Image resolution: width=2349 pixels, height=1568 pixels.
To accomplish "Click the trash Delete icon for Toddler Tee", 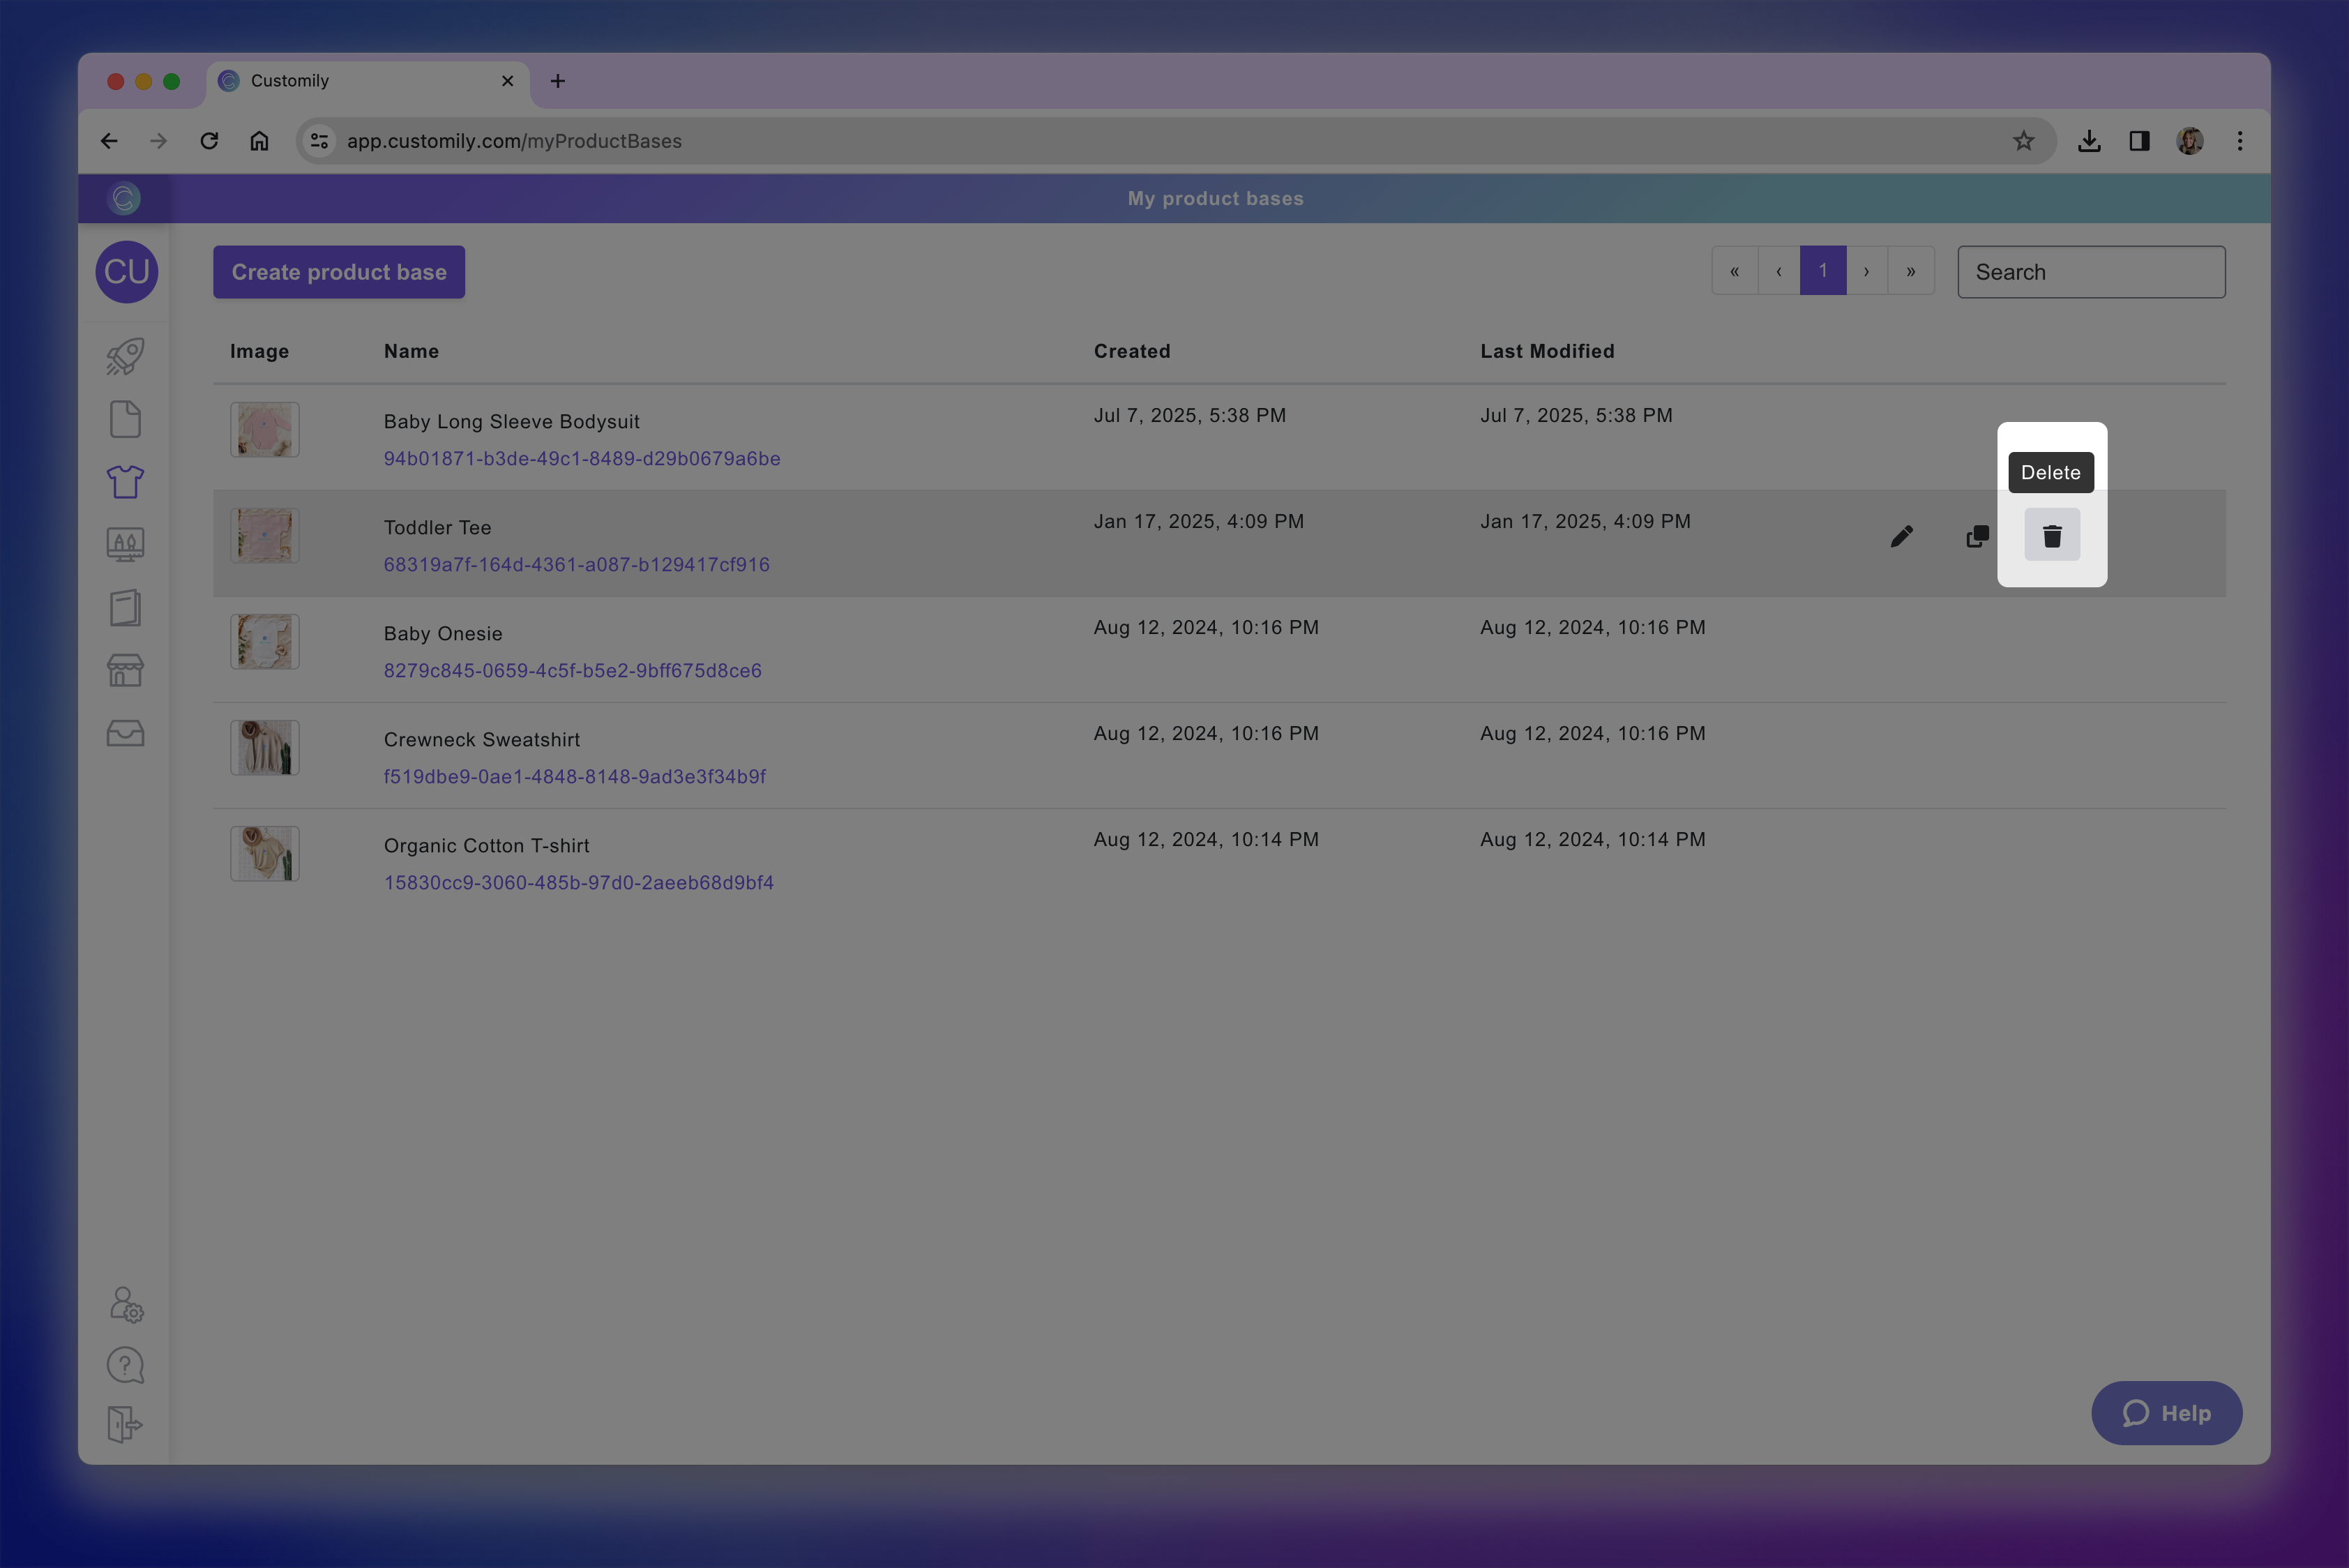I will click(2051, 536).
